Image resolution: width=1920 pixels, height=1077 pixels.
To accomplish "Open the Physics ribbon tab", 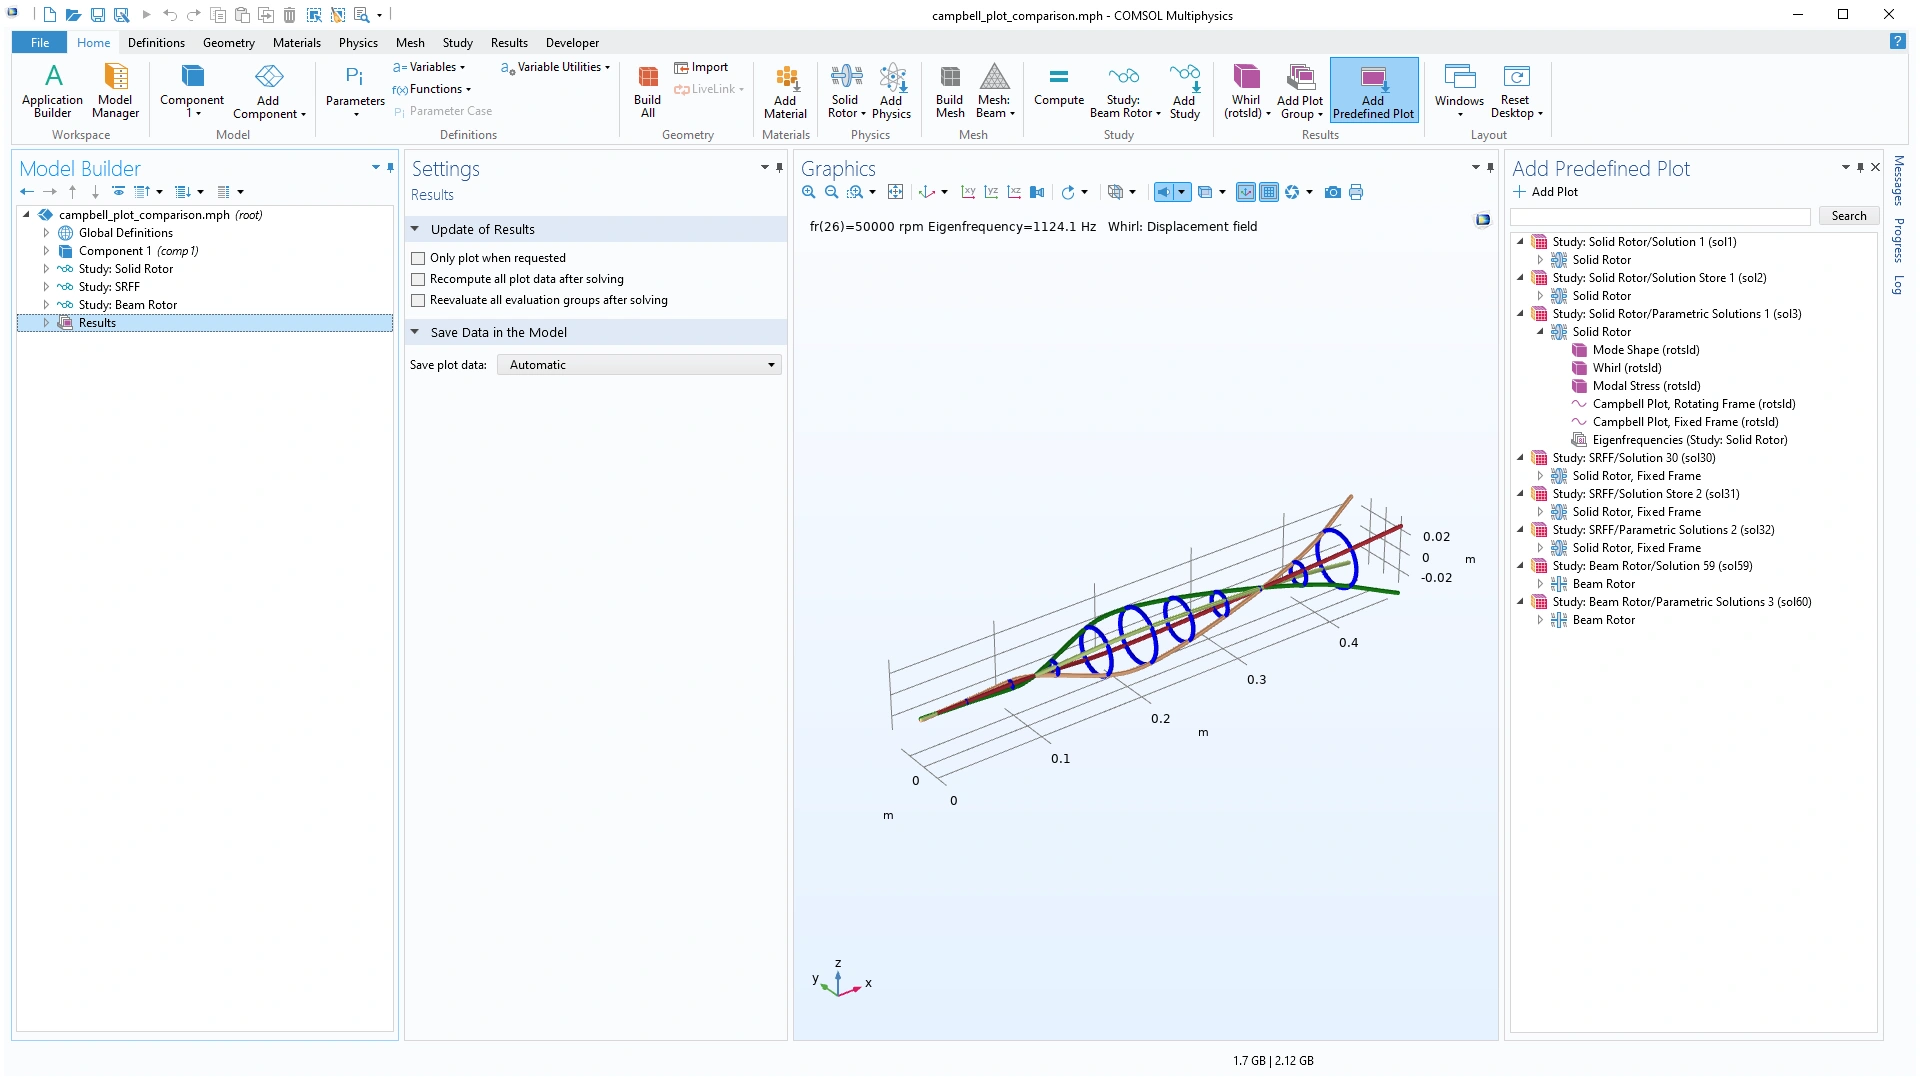I will pos(357,43).
